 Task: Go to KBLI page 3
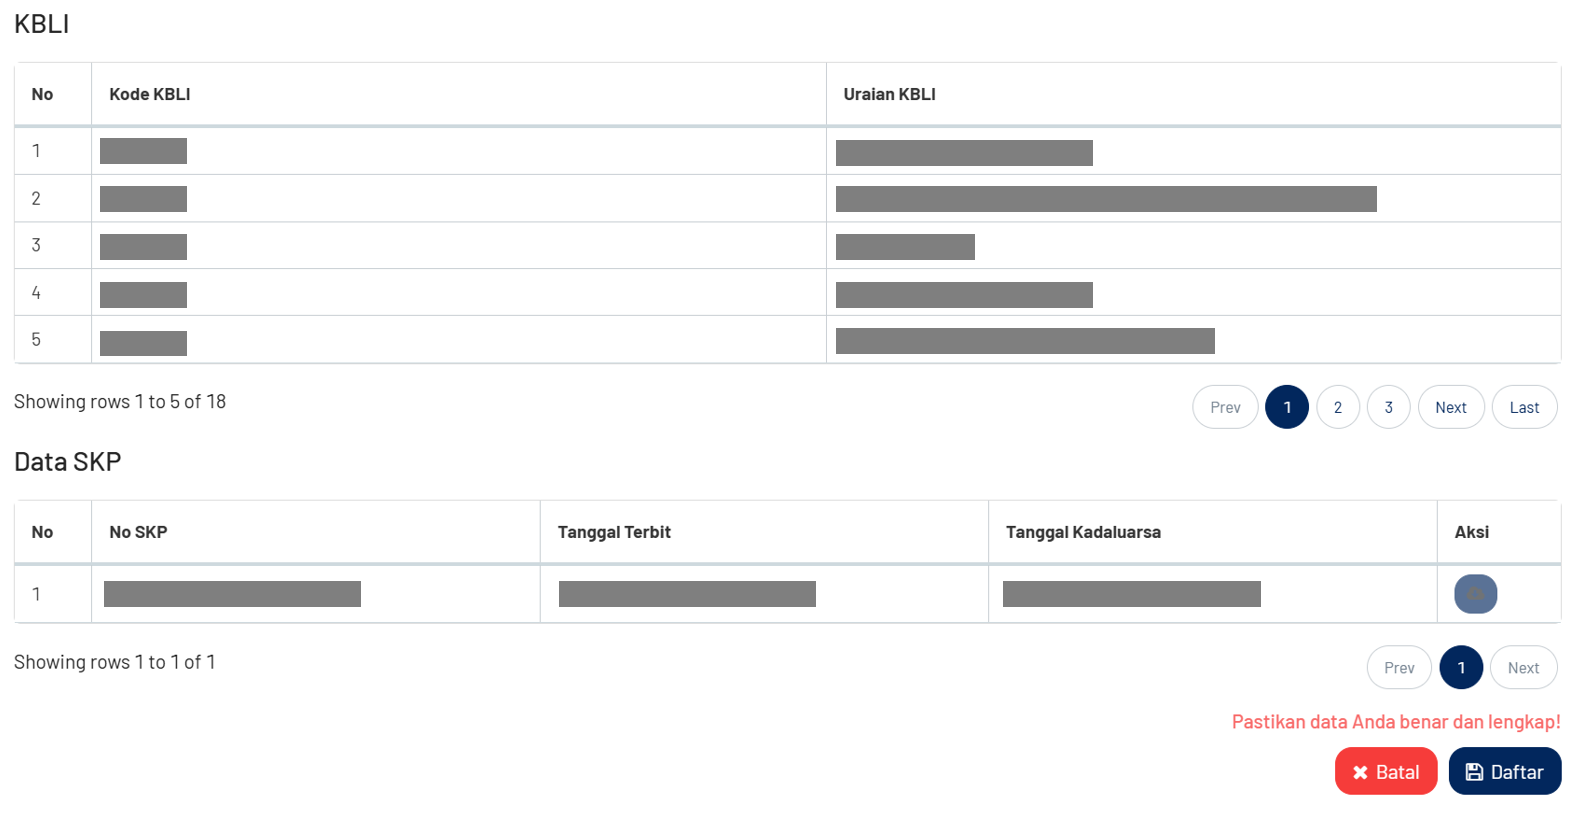[x=1388, y=407]
